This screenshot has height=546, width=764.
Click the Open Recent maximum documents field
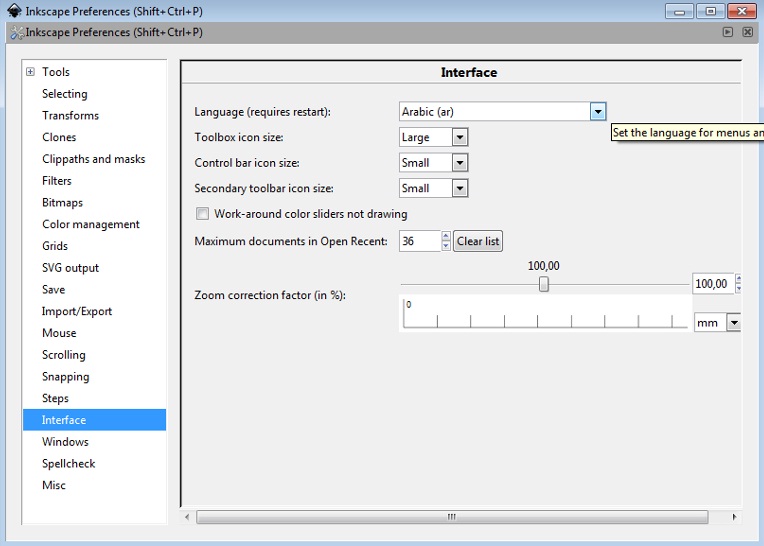coord(420,241)
